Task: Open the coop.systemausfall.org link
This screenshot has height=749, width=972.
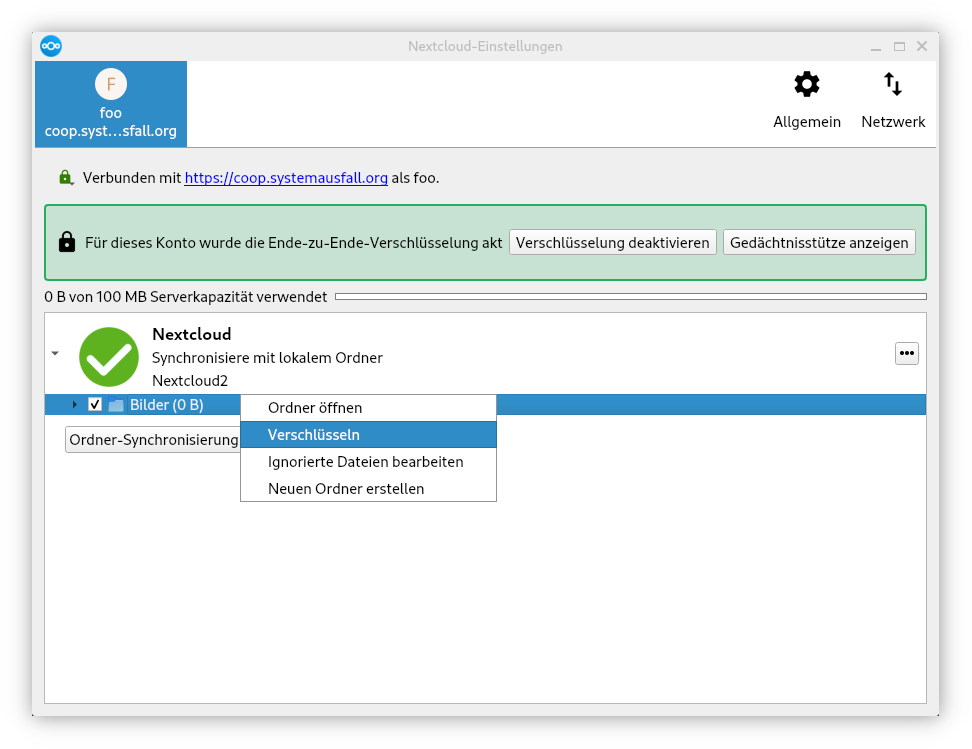Action: click(286, 178)
